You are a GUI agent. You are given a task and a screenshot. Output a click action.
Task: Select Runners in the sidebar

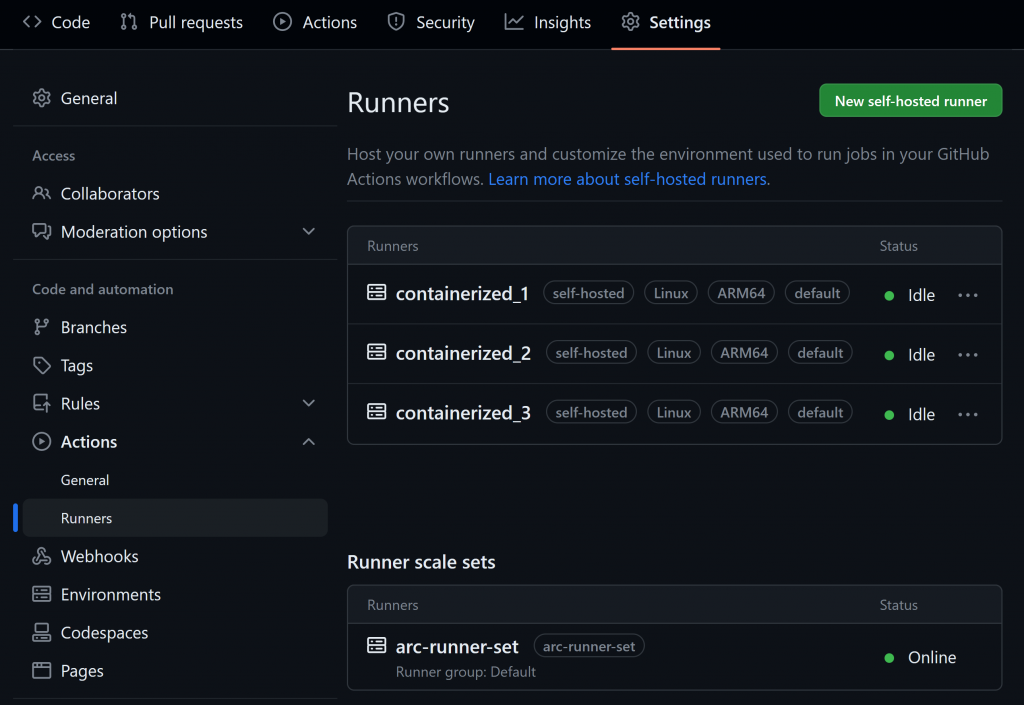[x=175, y=518]
